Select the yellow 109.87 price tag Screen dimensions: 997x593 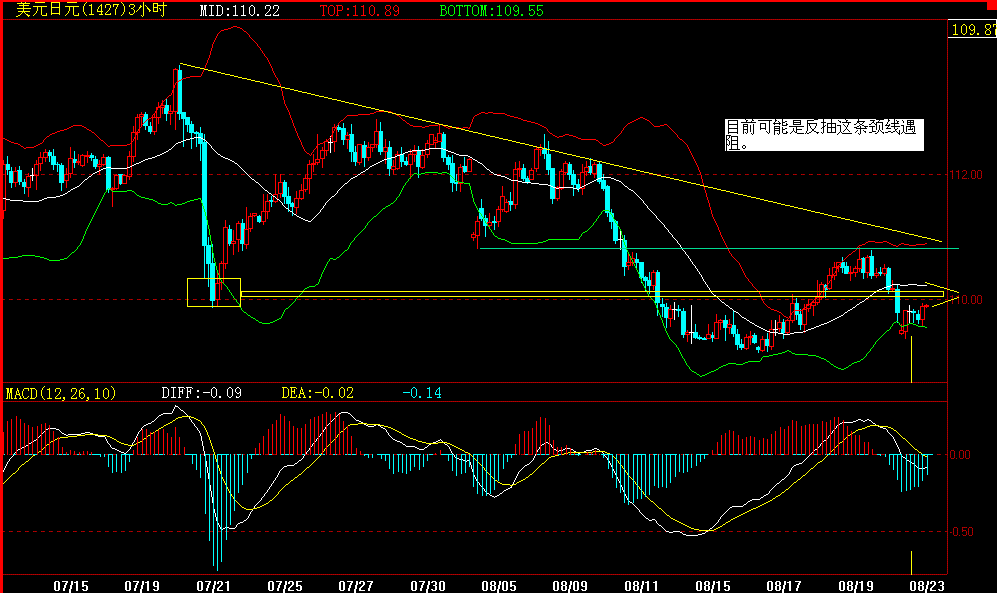971,31
